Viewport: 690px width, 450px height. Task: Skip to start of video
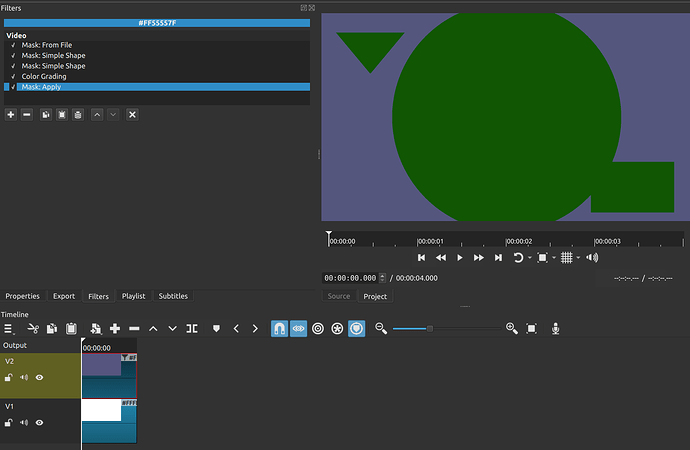point(422,258)
